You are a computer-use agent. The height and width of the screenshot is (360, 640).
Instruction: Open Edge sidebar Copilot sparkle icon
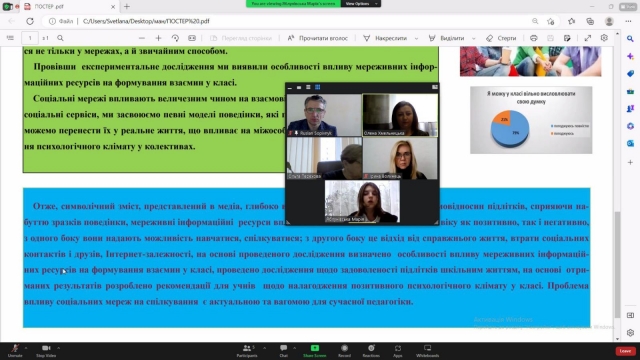630,56
